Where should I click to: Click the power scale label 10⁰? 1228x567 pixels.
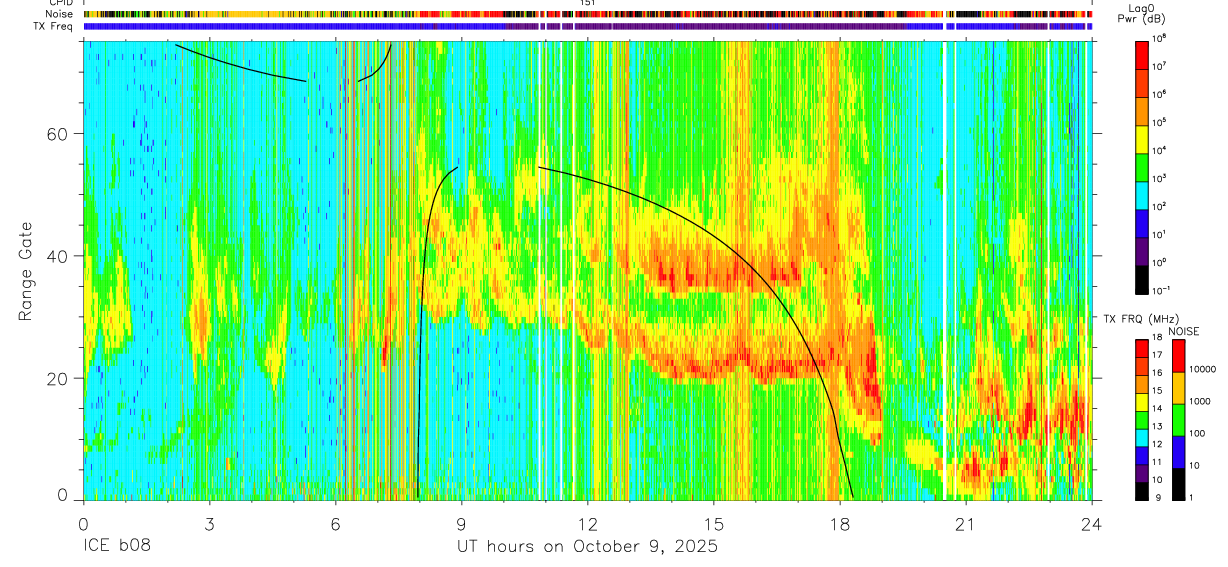coord(1159,262)
